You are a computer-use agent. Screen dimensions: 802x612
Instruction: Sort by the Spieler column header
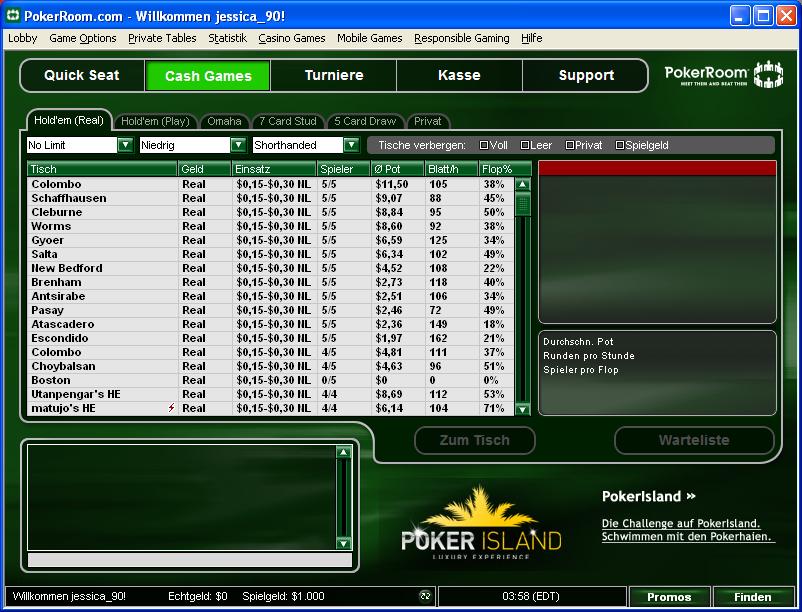point(343,169)
